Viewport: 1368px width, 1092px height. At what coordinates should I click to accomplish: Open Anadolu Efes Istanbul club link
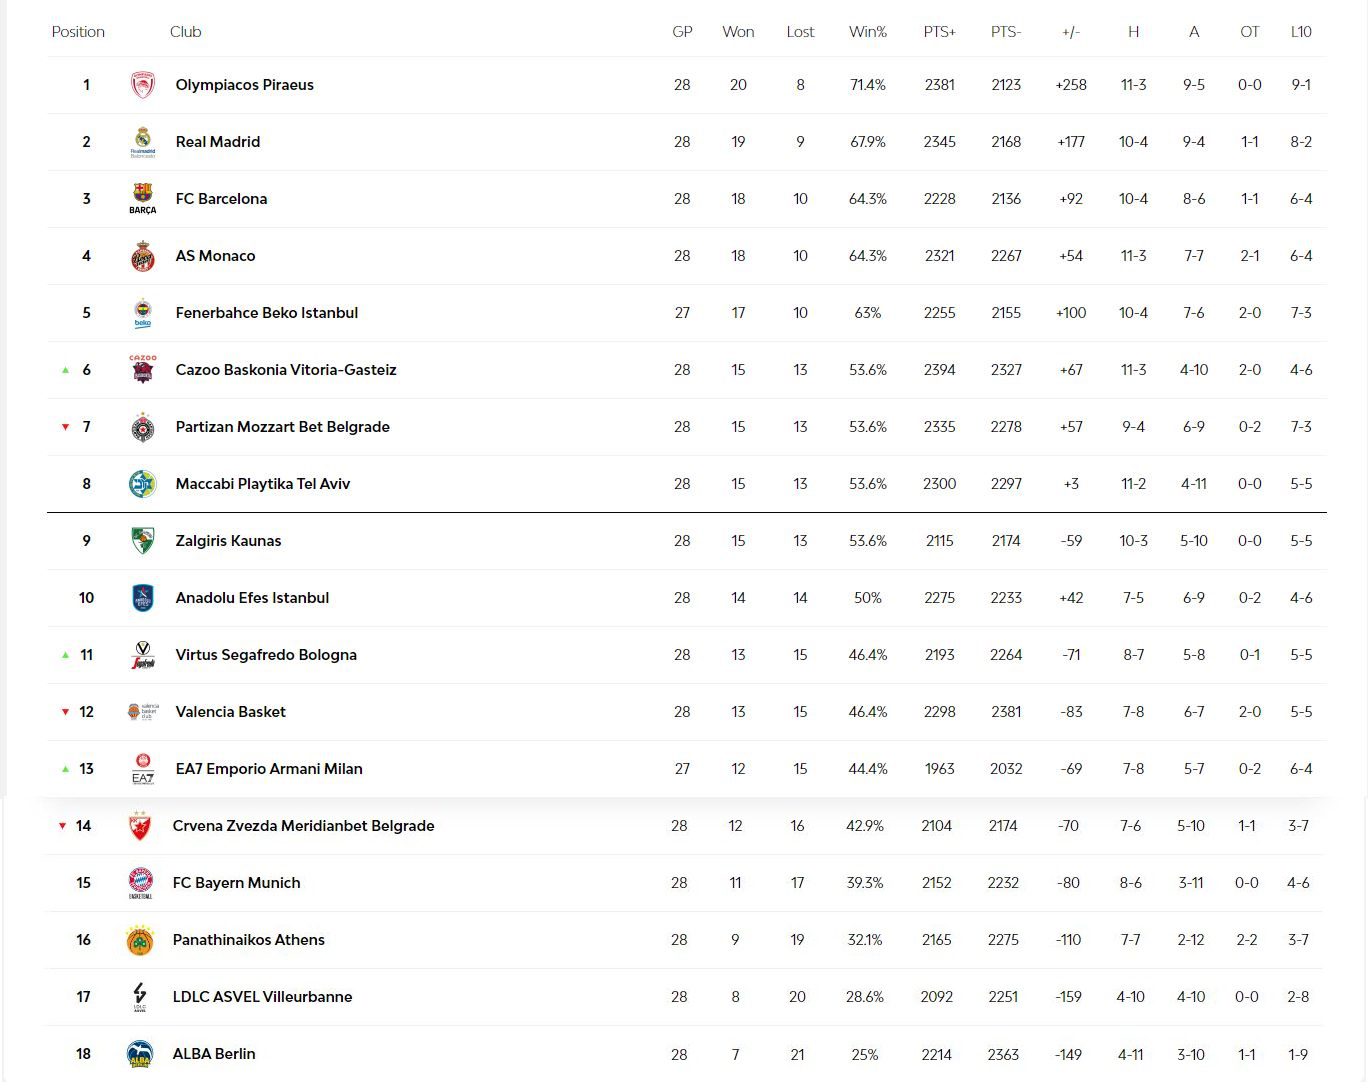click(252, 598)
